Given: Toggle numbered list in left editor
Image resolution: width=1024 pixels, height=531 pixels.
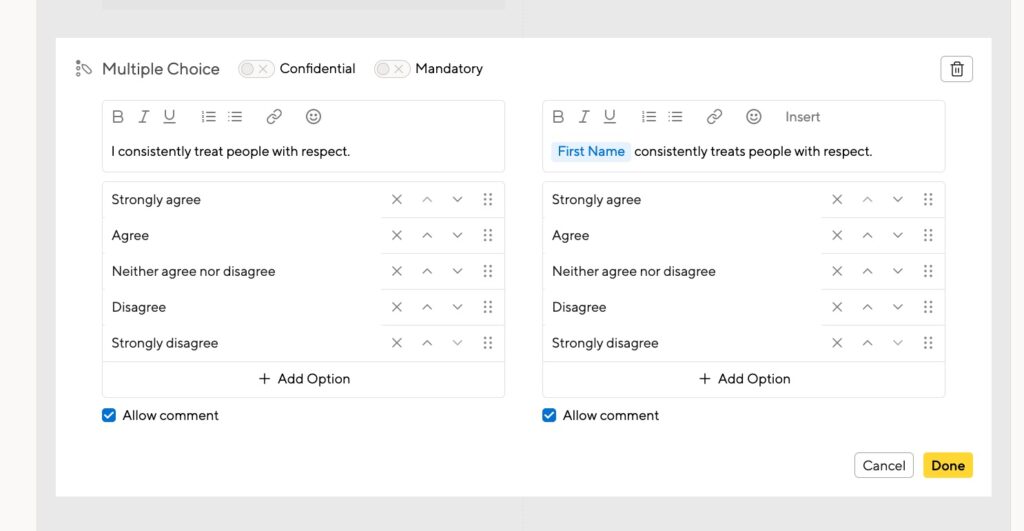Looking at the screenshot, I should [208, 117].
